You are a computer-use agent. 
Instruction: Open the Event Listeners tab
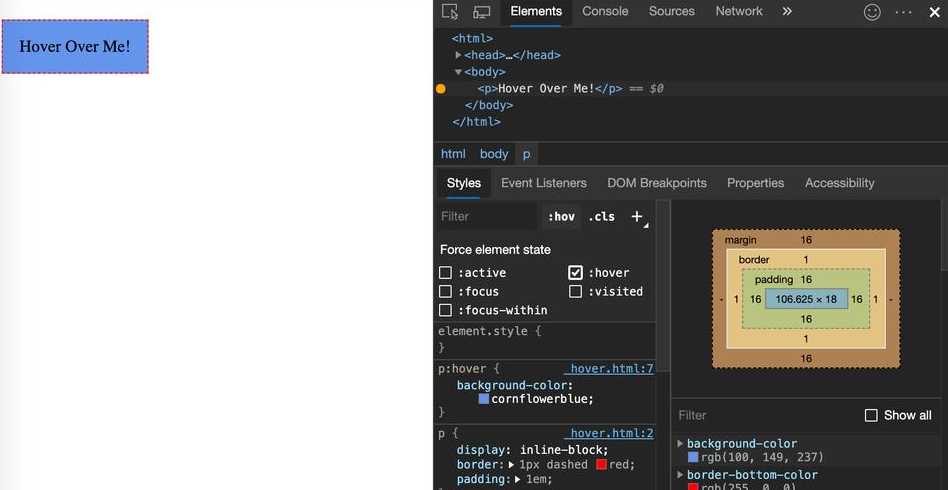[x=544, y=183]
